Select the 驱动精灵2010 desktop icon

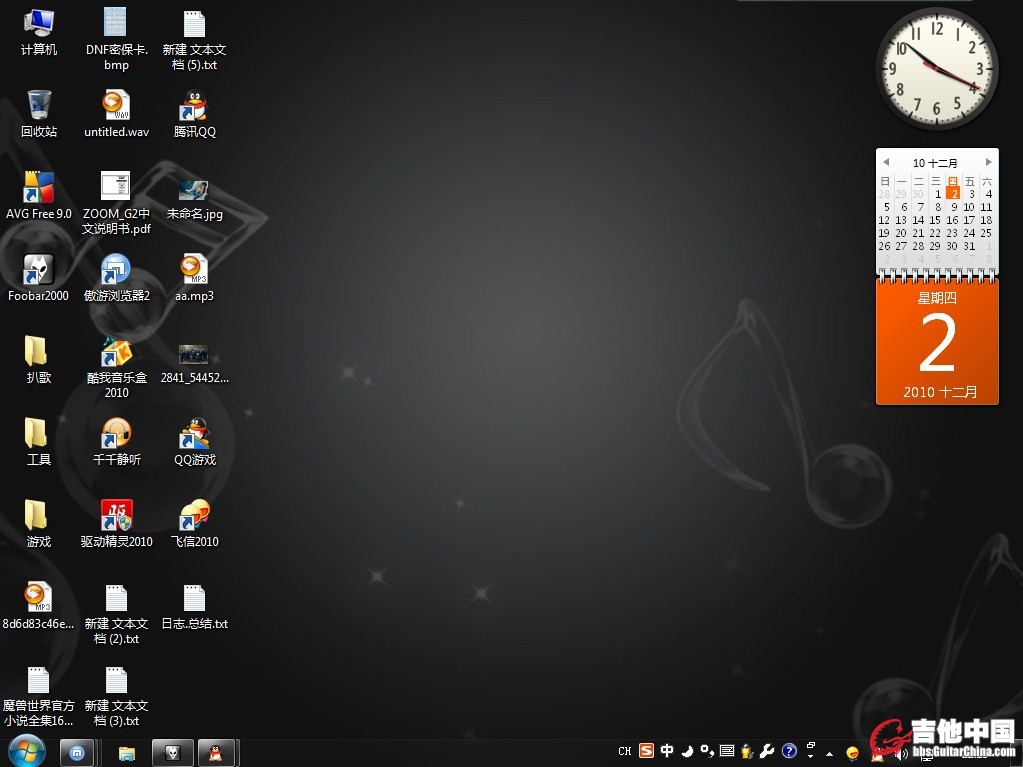(116, 516)
